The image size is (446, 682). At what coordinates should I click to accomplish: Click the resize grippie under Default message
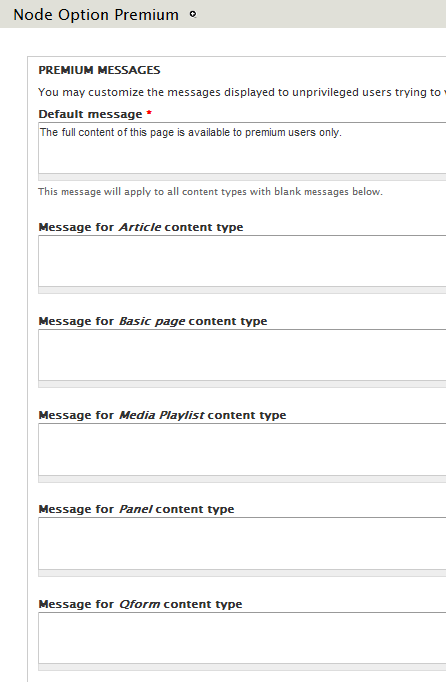point(242,177)
